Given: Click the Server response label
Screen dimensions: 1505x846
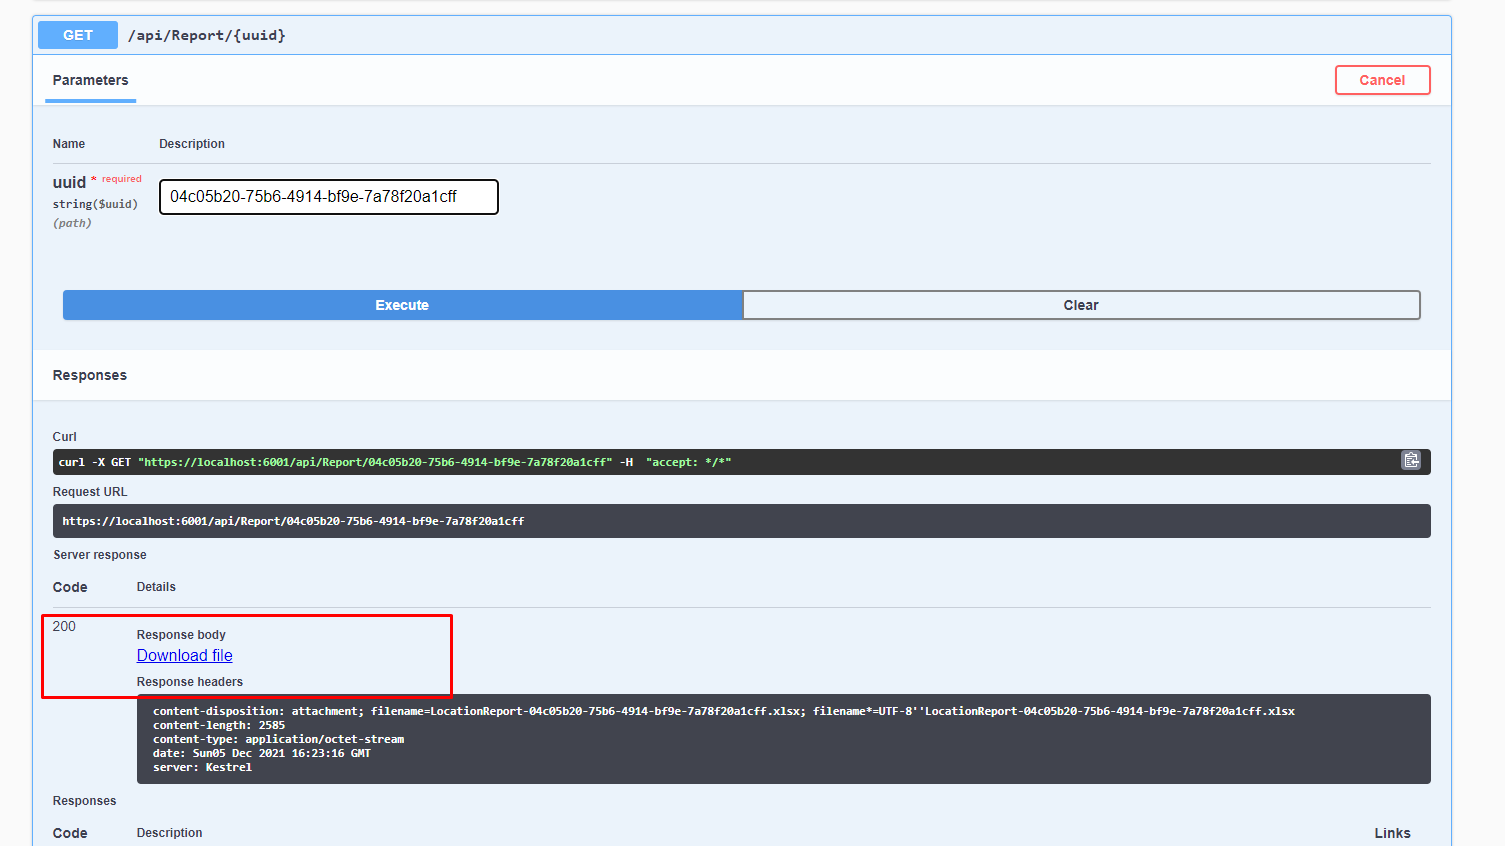Looking at the screenshot, I should pos(99,554).
